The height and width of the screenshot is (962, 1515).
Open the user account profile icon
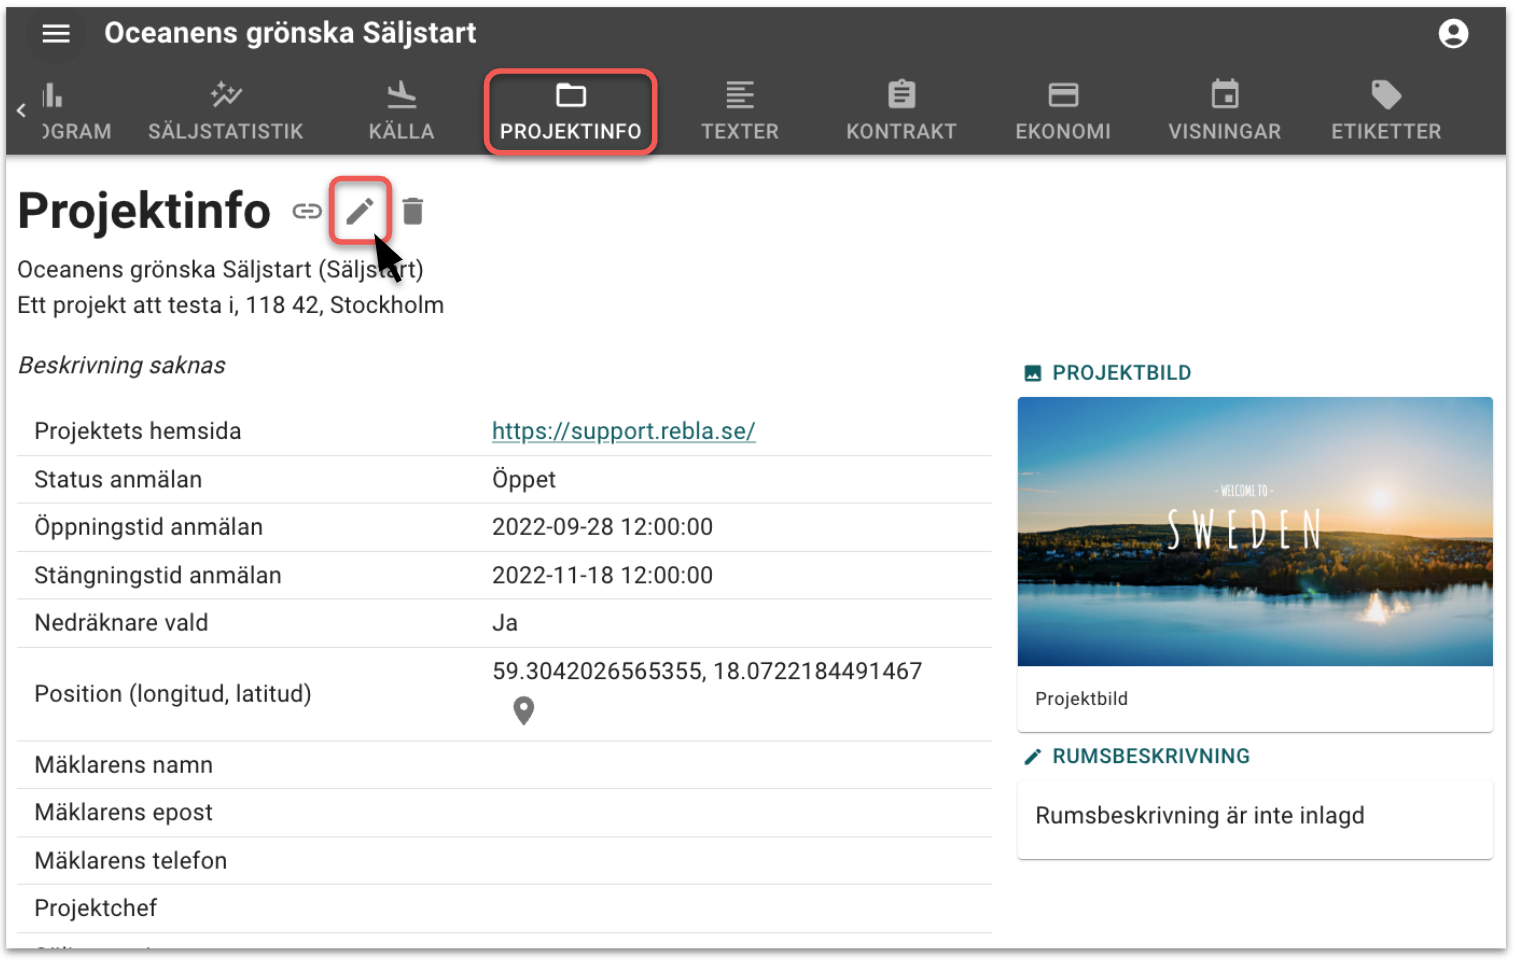pyautogui.click(x=1452, y=34)
